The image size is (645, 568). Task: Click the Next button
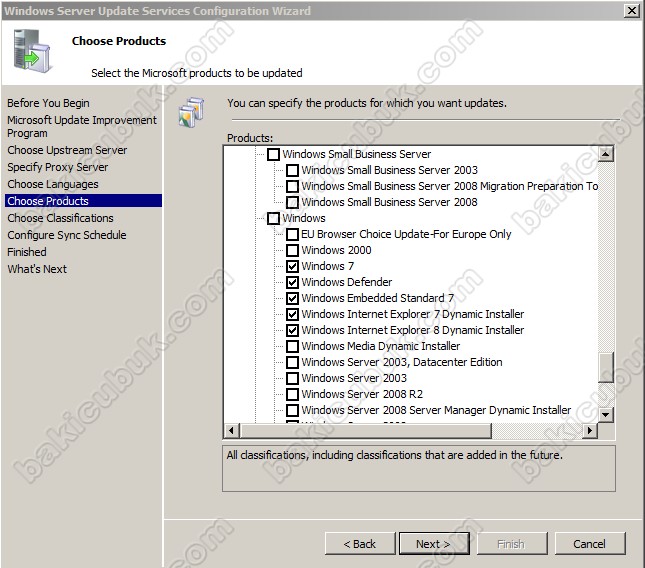(x=434, y=544)
